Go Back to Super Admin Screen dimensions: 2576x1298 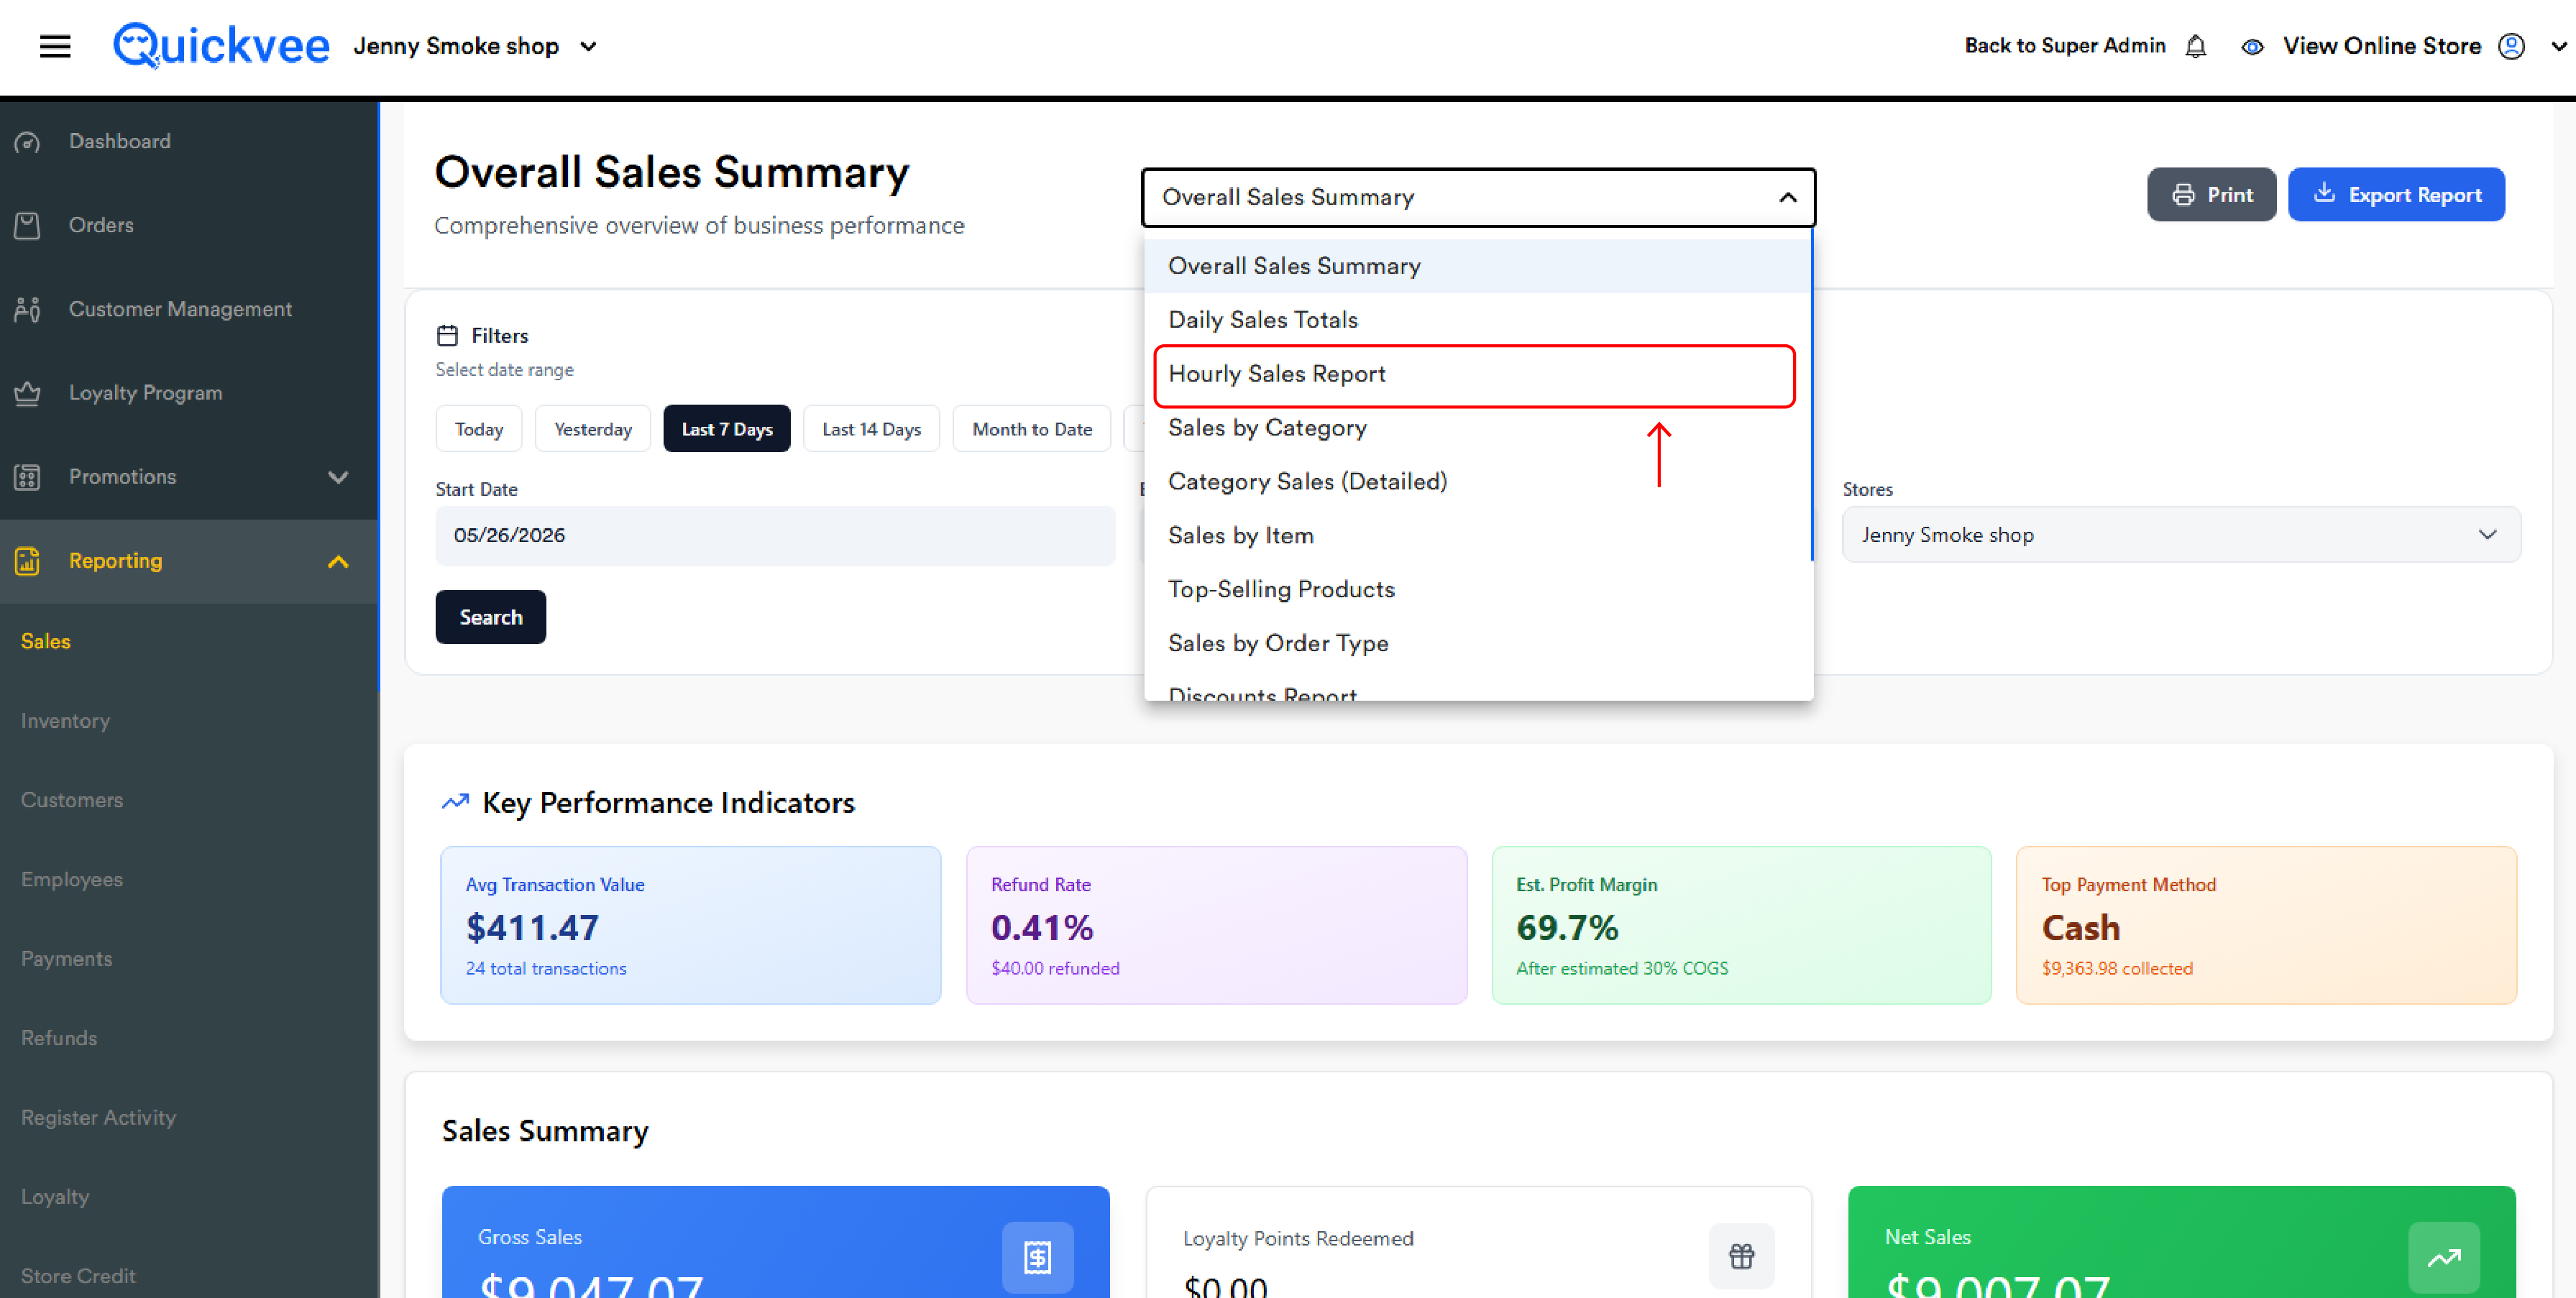coord(2064,46)
